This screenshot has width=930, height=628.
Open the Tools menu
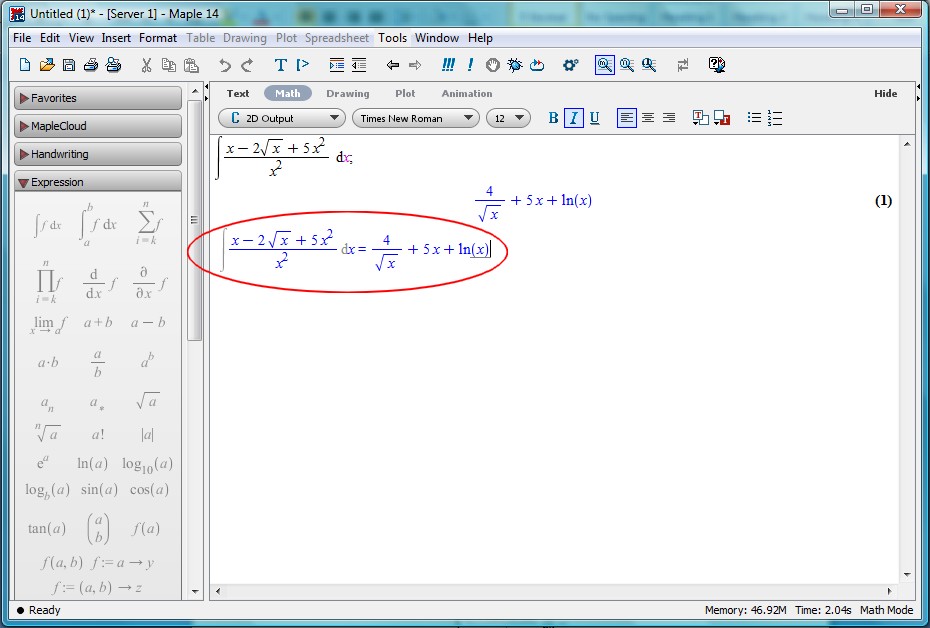pyautogui.click(x=392, y=38)
